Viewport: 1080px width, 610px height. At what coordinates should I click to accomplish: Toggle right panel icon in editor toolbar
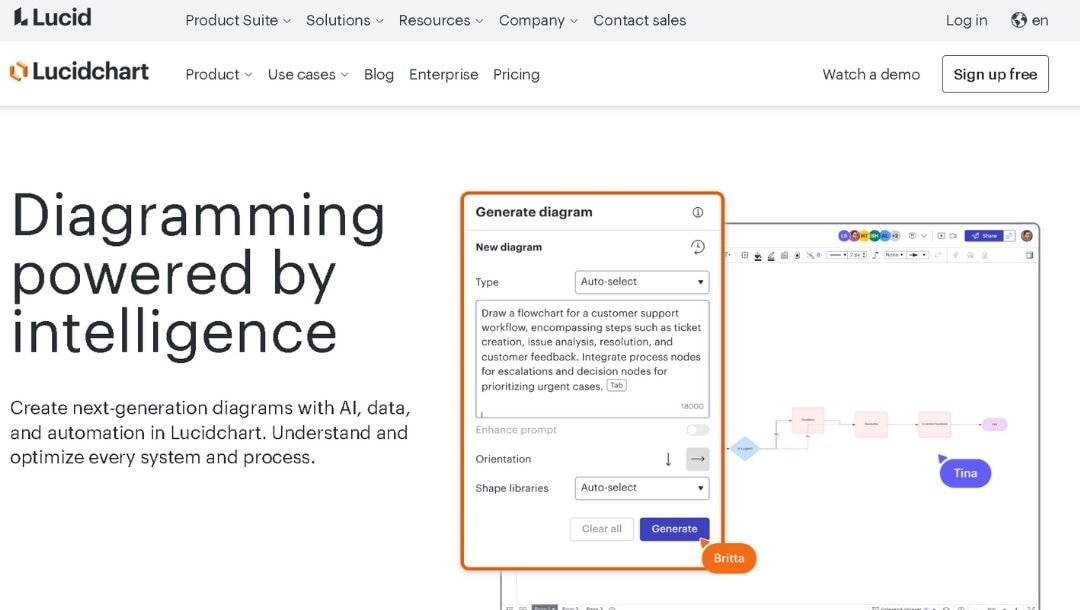(1030, 255)
